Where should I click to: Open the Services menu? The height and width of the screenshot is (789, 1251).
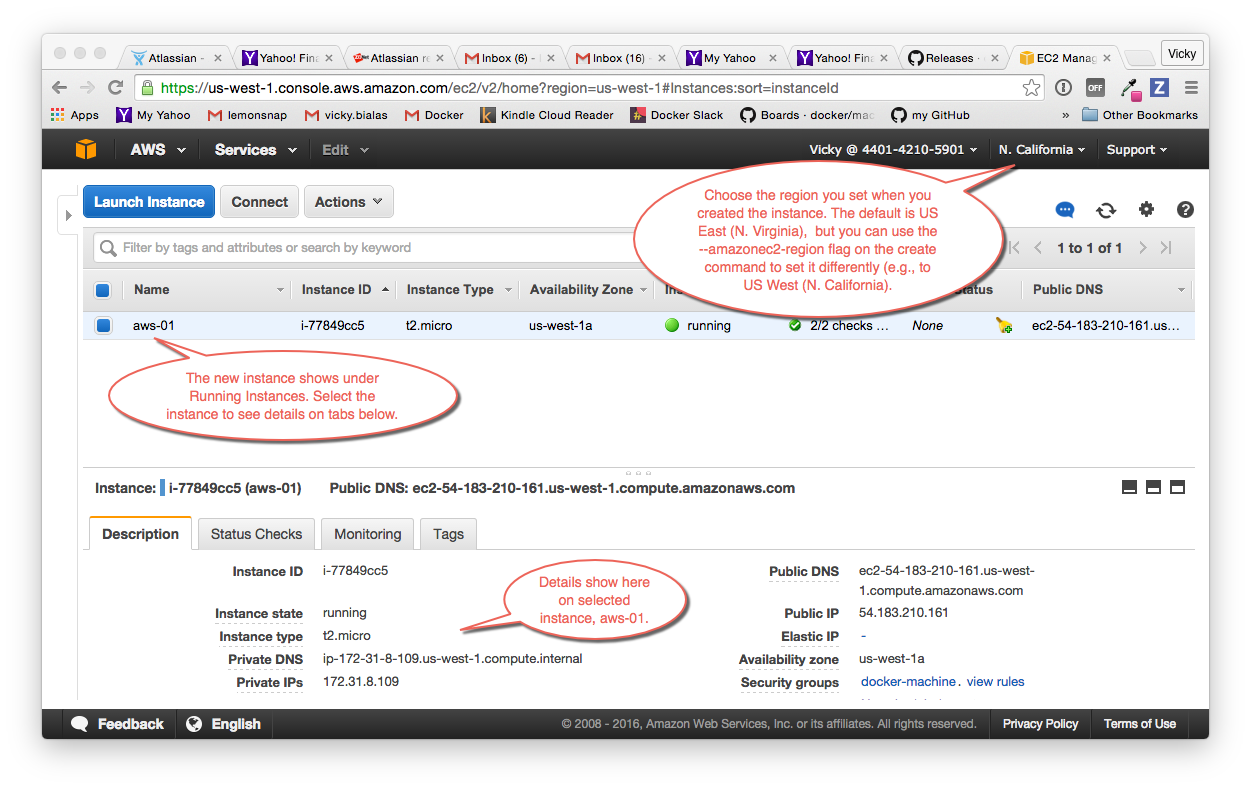[255, 150]
